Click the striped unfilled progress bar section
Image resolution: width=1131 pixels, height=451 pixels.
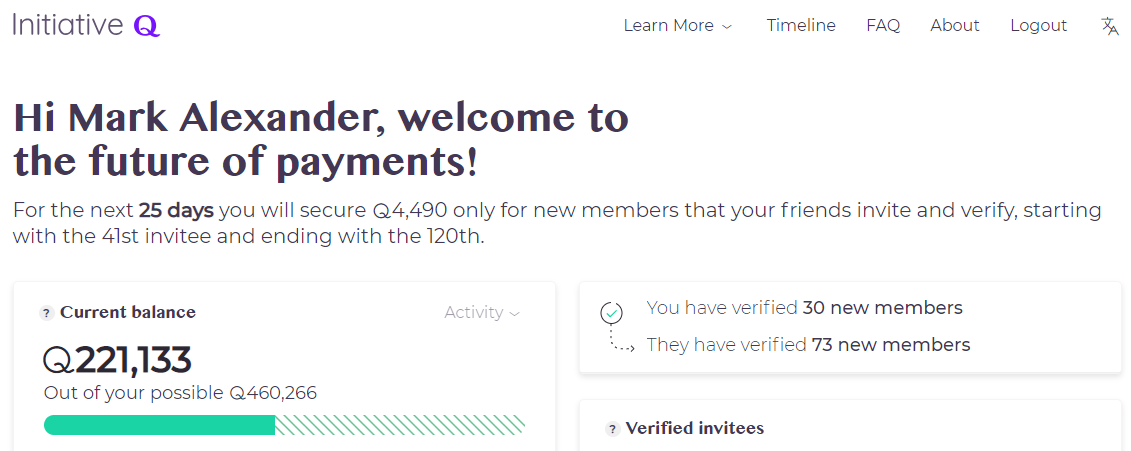click(400, 425)
